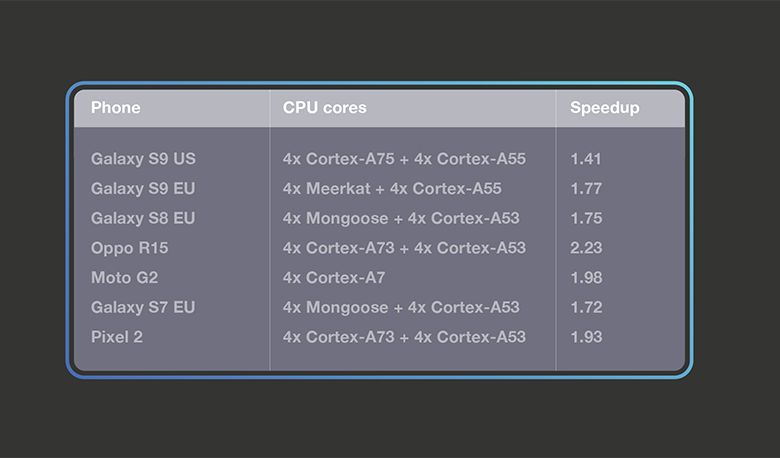Screen dimensions: 780x458
Task: Click the Oppo R15 phone cell
Action: pyautogui.click(x=128, y=248)
